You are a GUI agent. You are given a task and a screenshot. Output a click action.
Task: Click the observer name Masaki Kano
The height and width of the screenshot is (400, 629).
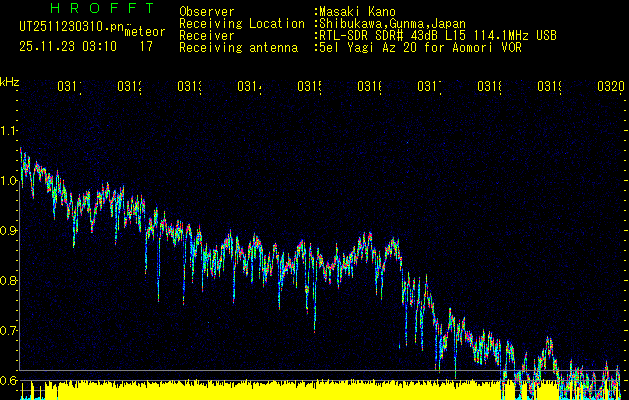point(357,12)
